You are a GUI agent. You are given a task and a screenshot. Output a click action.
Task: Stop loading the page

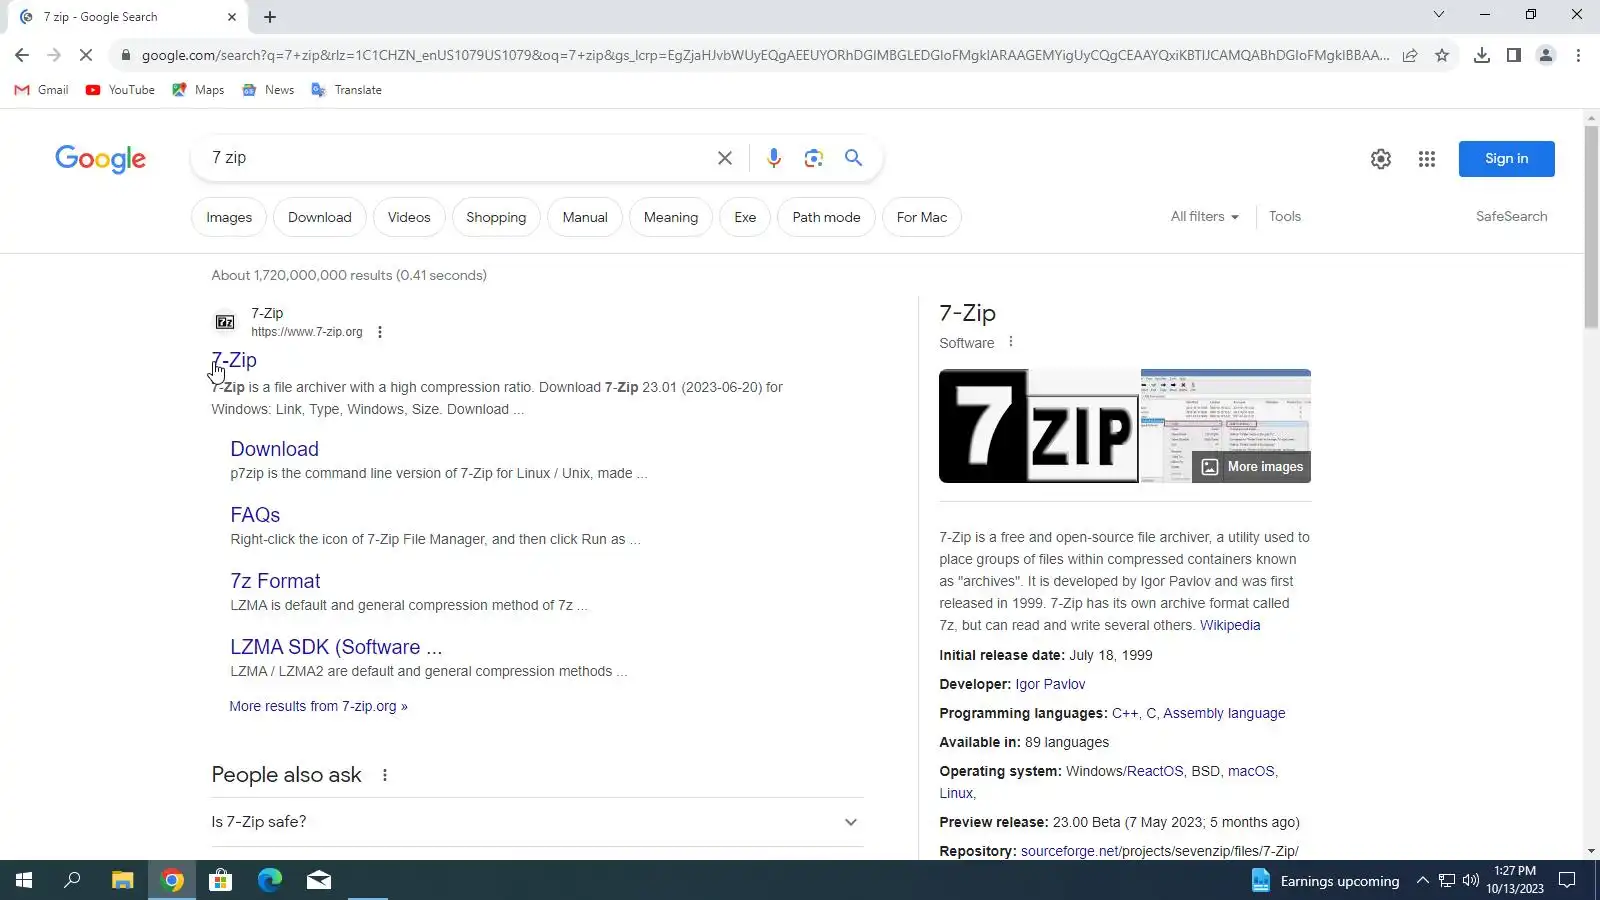pyautogui.click(x=86, y=55)
